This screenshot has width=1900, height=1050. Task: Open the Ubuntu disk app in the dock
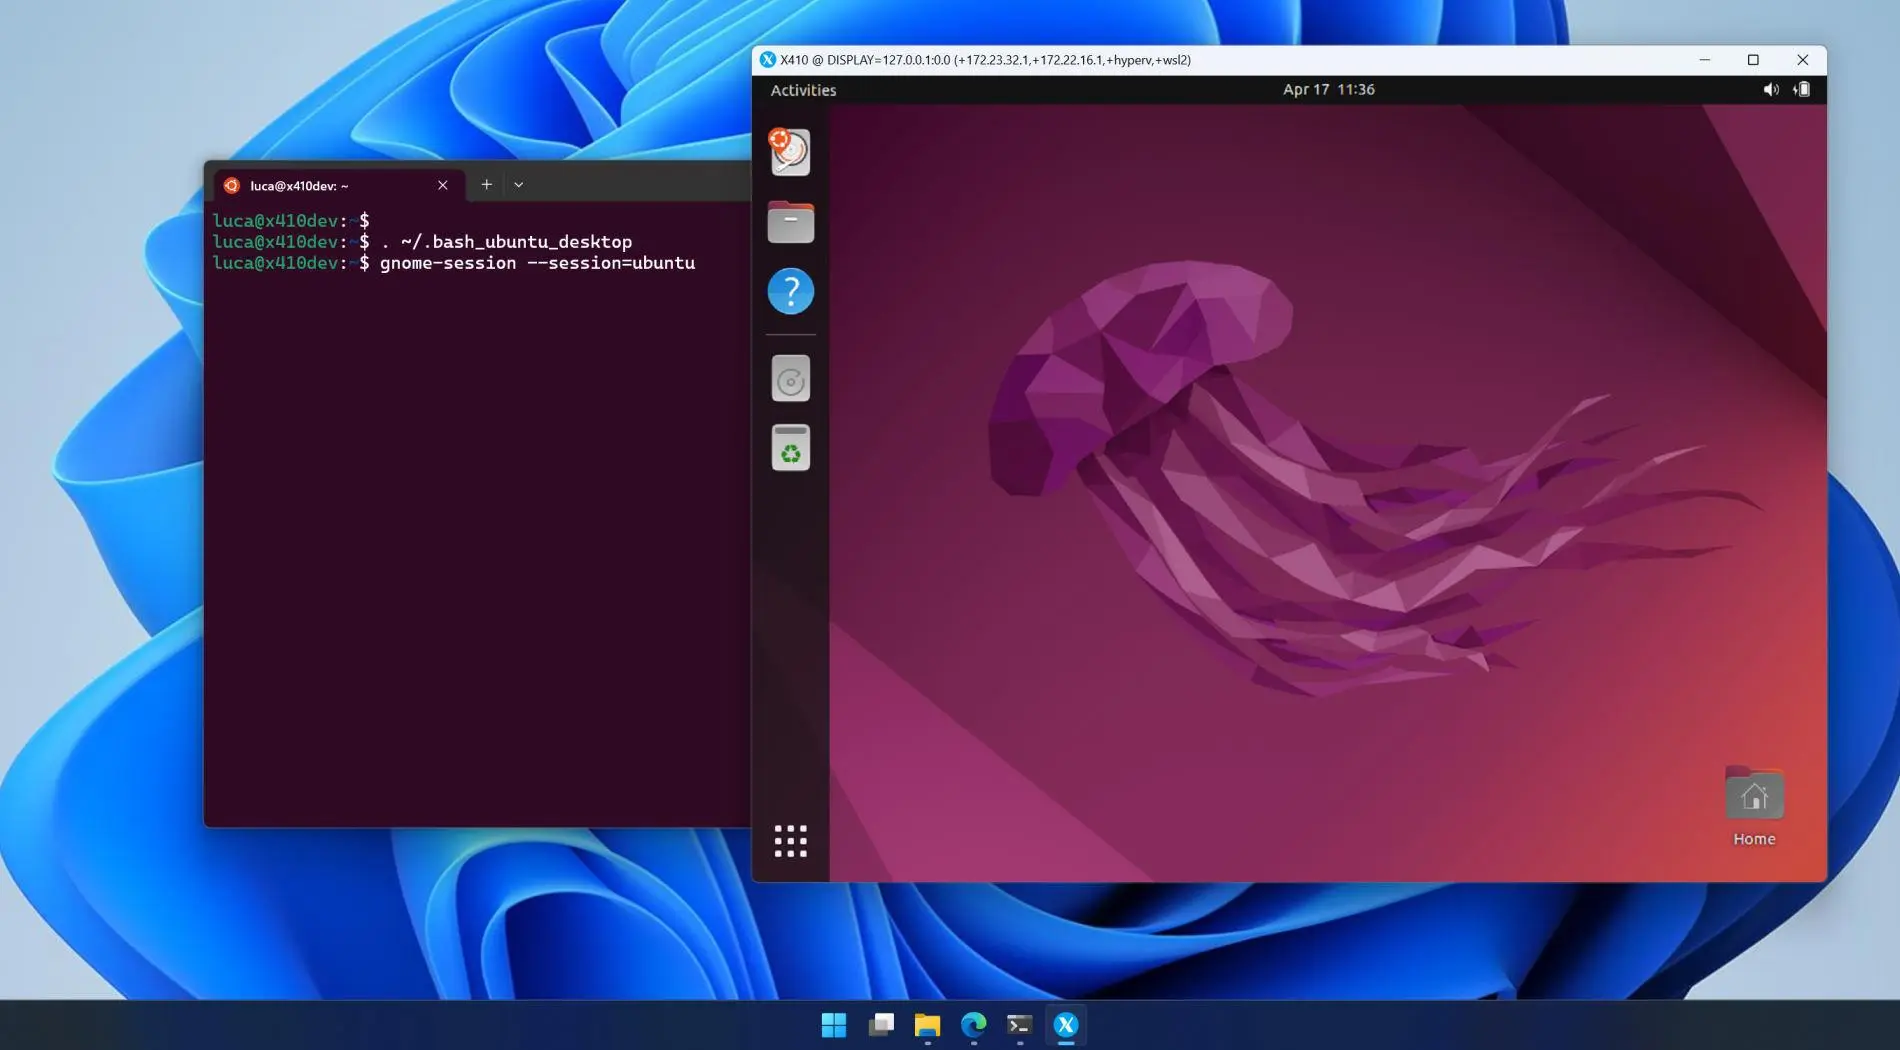coord(790,152)
